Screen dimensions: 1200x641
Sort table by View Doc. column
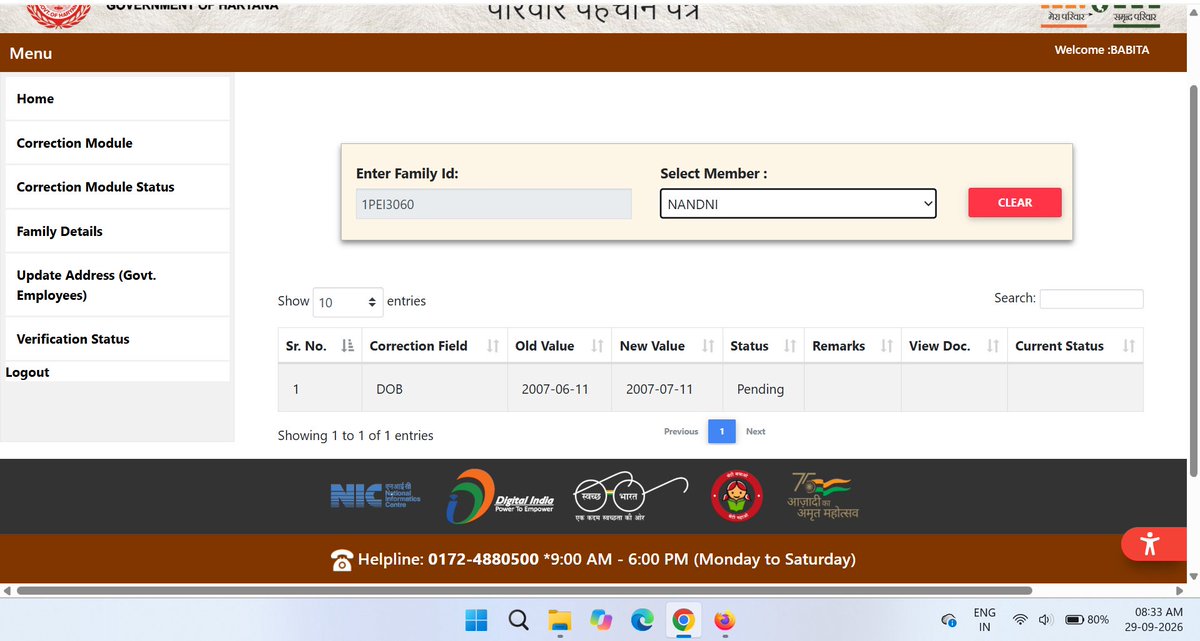[x=954, y=346]
